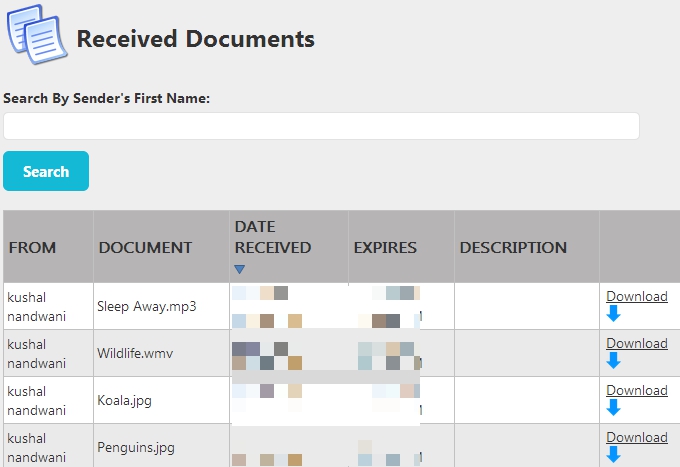680x467 pixels.
Task: Click the Received Documents header icon
Action: pyautogui.click(x=36, y=38)
